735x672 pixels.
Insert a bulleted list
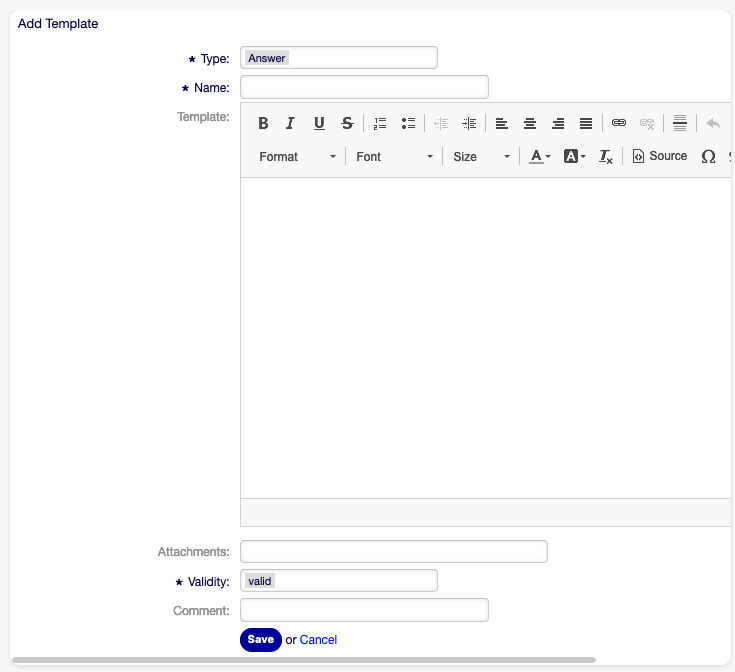[x=408, y=123]
